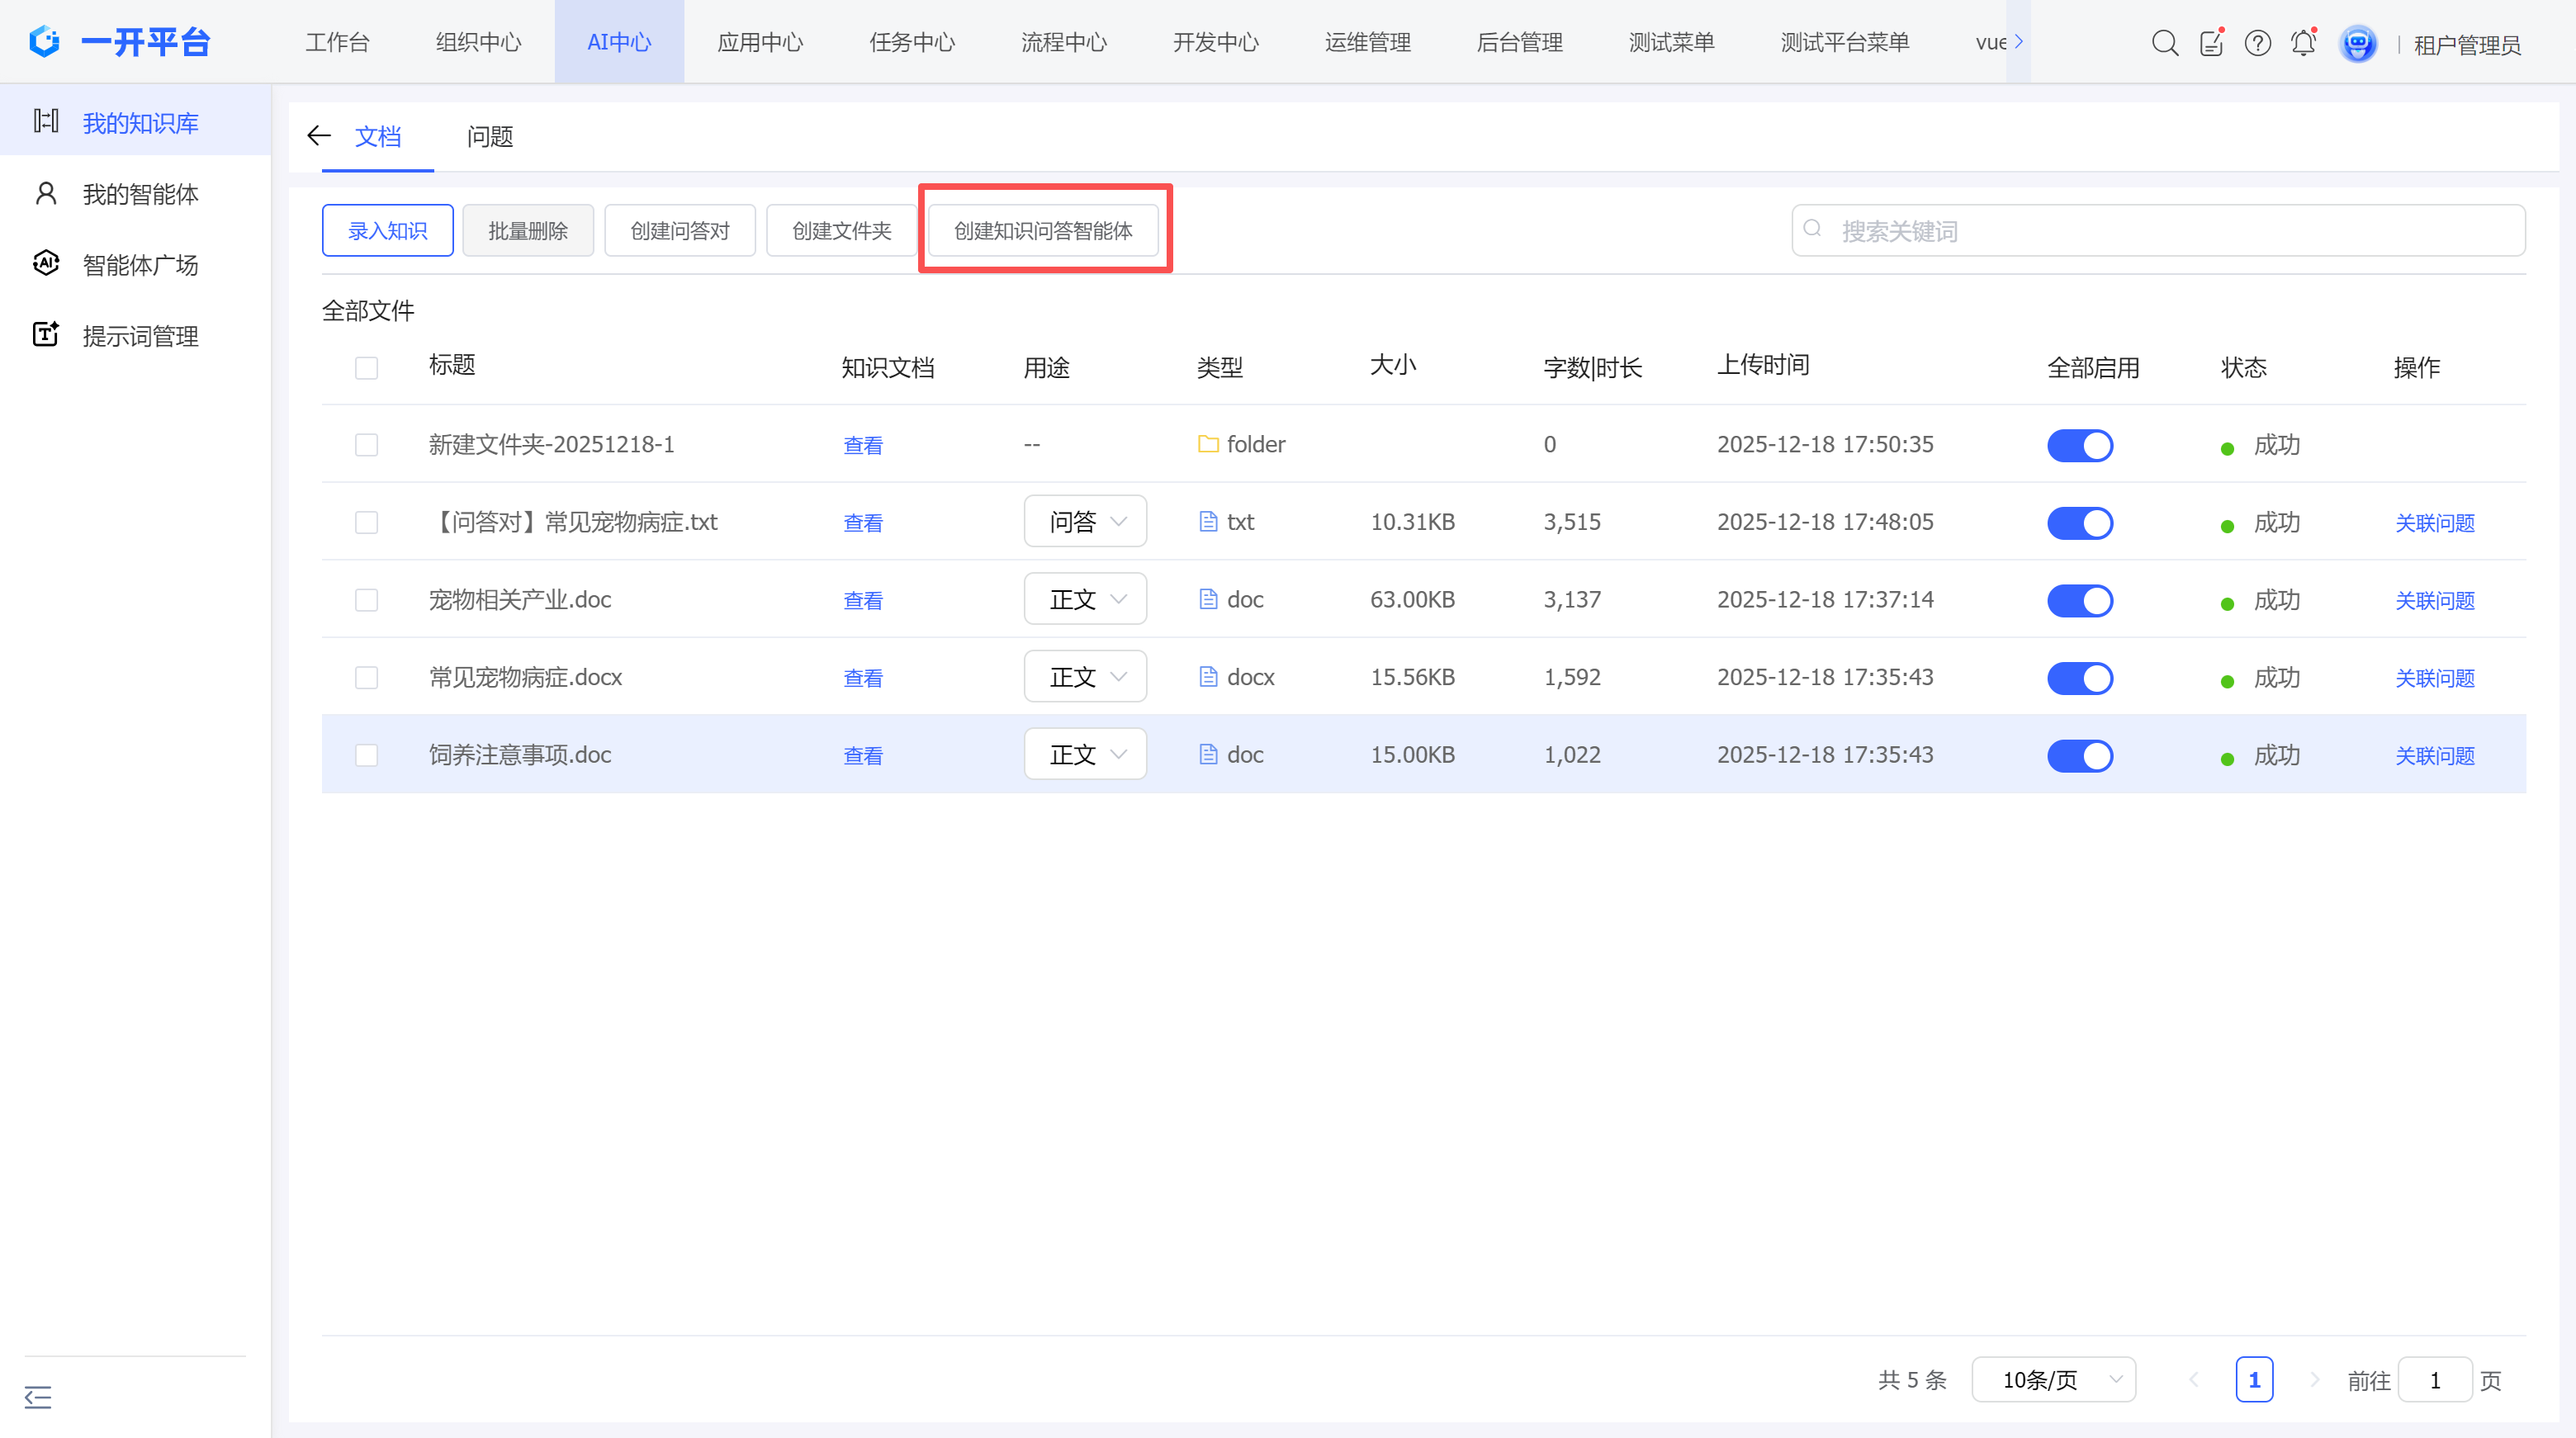
Task: Open the note edit icon in header
Action: (x=2211, y=43)
